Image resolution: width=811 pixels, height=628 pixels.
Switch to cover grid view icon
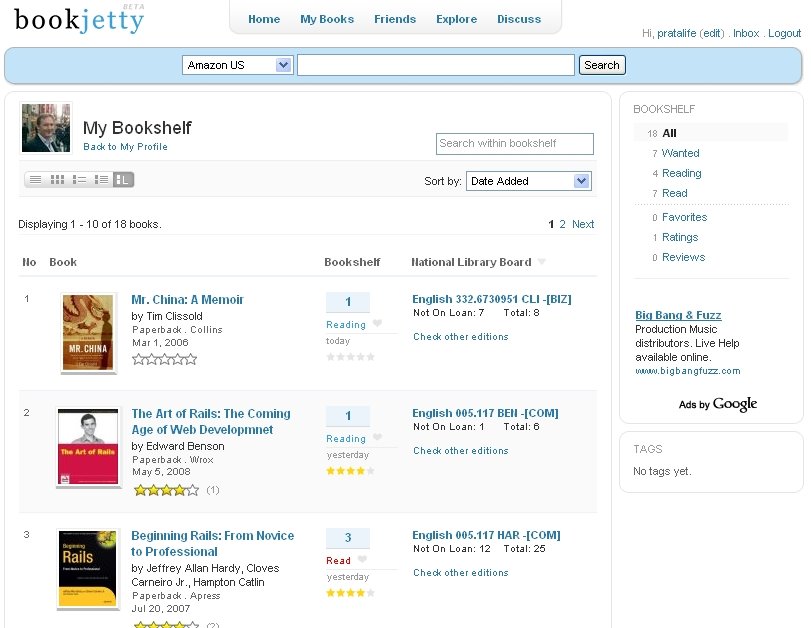pos(57,180)
